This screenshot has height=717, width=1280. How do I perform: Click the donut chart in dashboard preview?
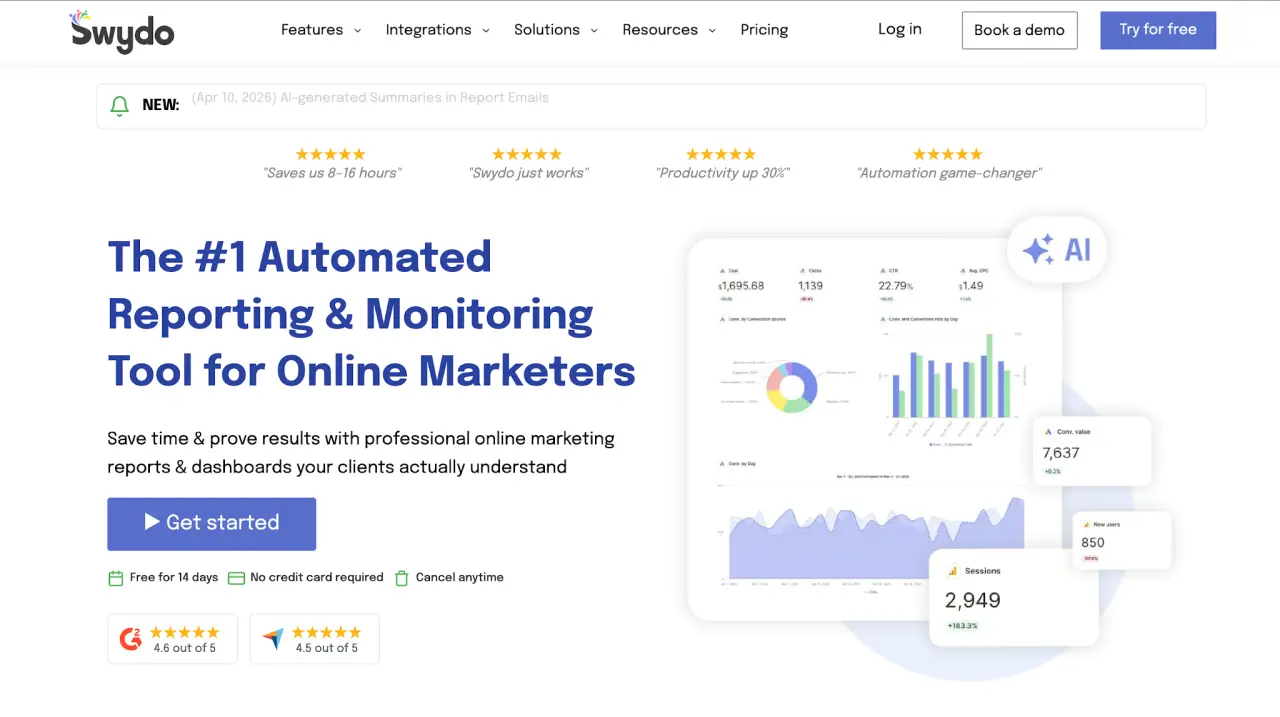tap(792, 386)
